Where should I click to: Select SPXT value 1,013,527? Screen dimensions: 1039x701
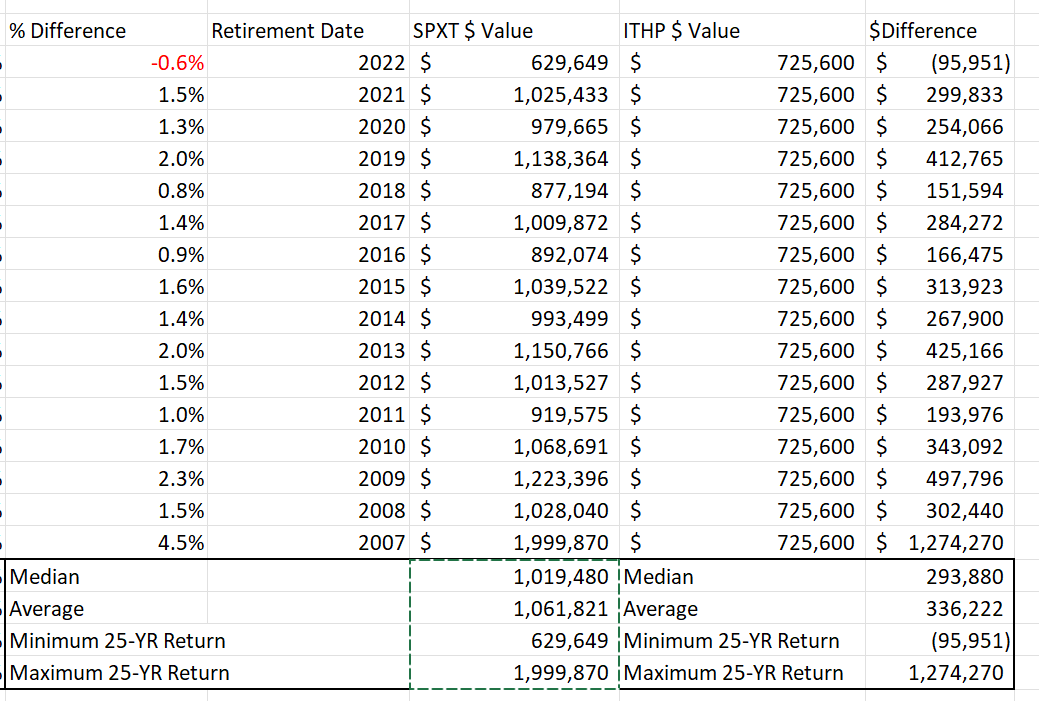coord(514,382)
